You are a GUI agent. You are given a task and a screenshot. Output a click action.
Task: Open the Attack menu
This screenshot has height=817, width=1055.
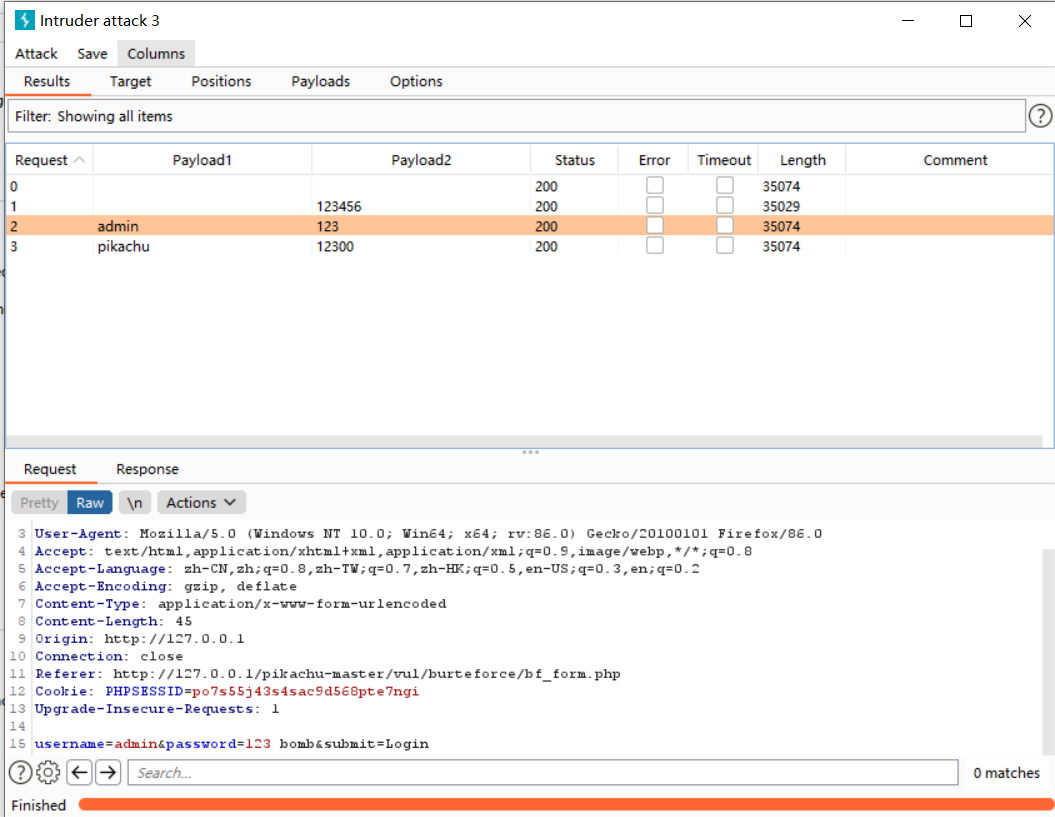pyautogui.click(x=36, y=54)
